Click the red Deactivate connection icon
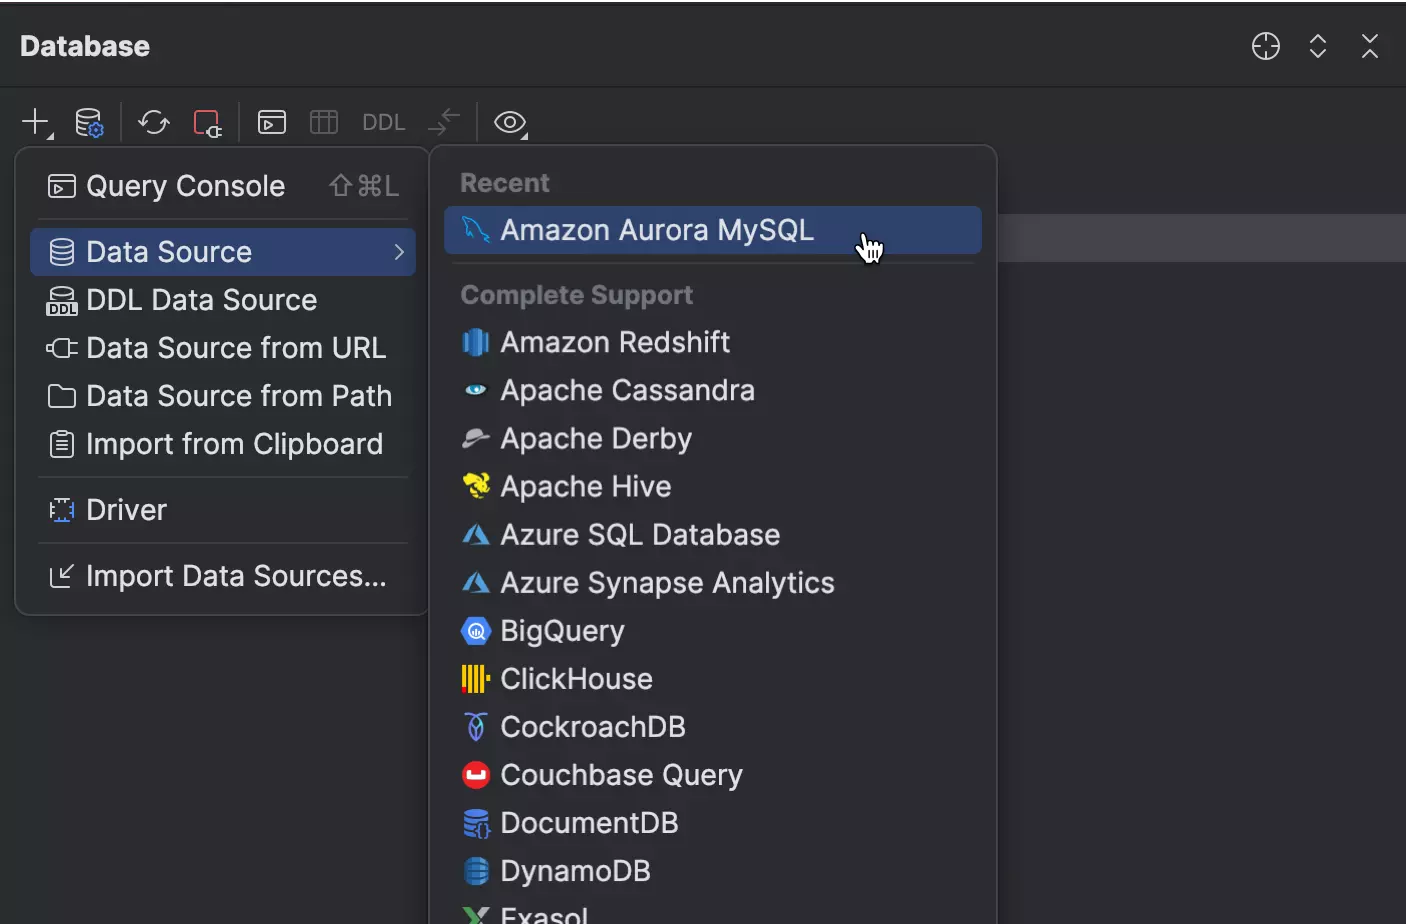Screen dimensions: 1406x924 (x=206, y=122)
